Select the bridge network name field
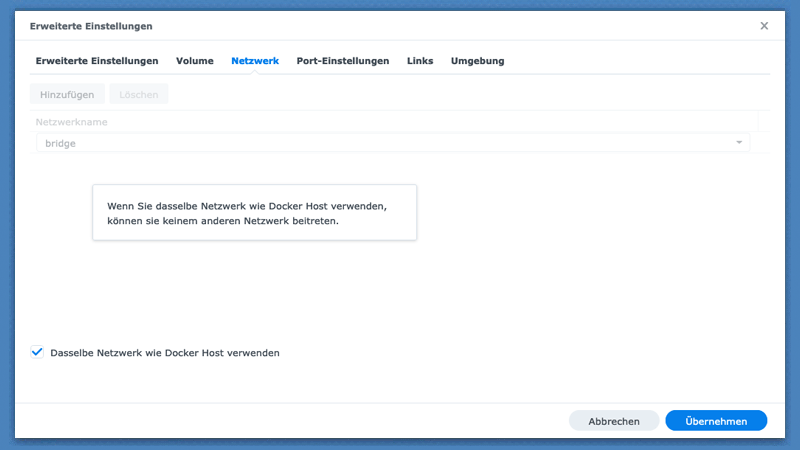800x450 pixels. pos(380,143)
